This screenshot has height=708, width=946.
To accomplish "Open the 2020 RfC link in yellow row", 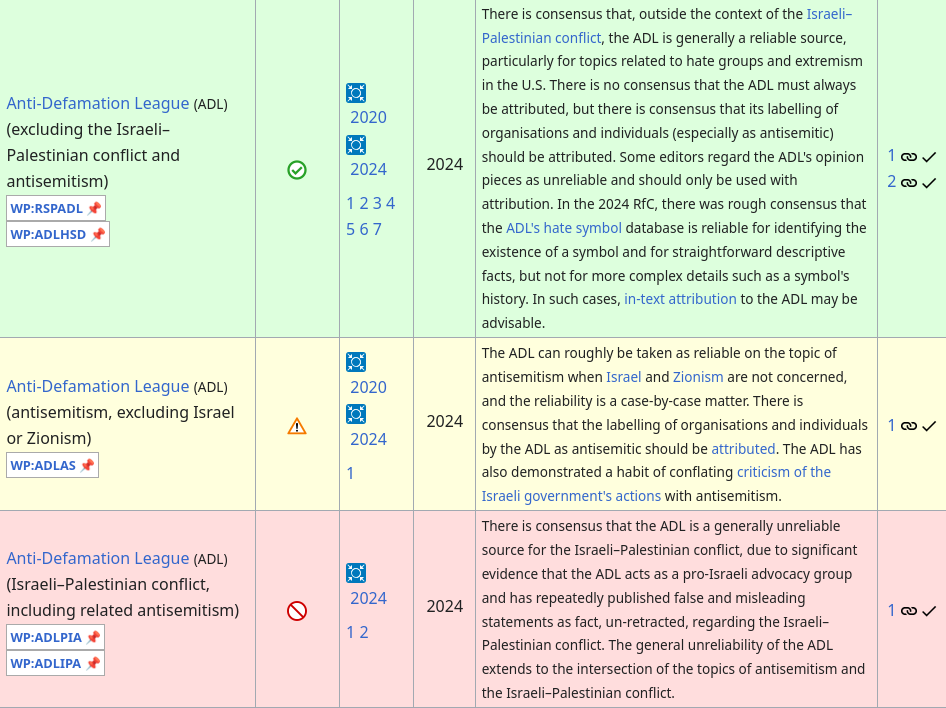I will coord(369,387).
